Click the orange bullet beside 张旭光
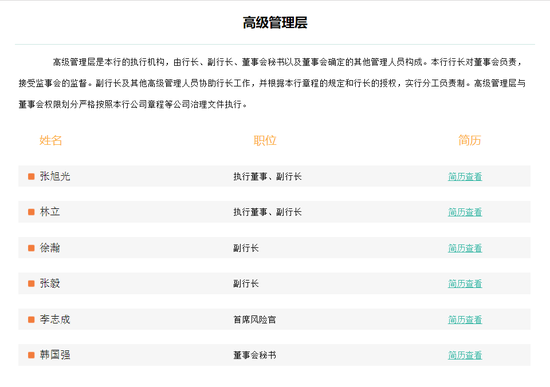550x387 pixels. click(31, 176)
